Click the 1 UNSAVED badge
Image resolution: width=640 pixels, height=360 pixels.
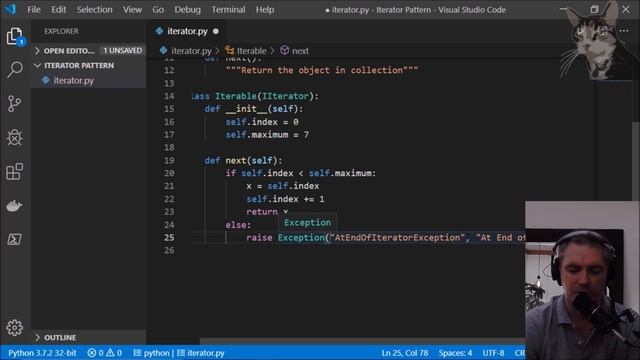coord(122,51)
